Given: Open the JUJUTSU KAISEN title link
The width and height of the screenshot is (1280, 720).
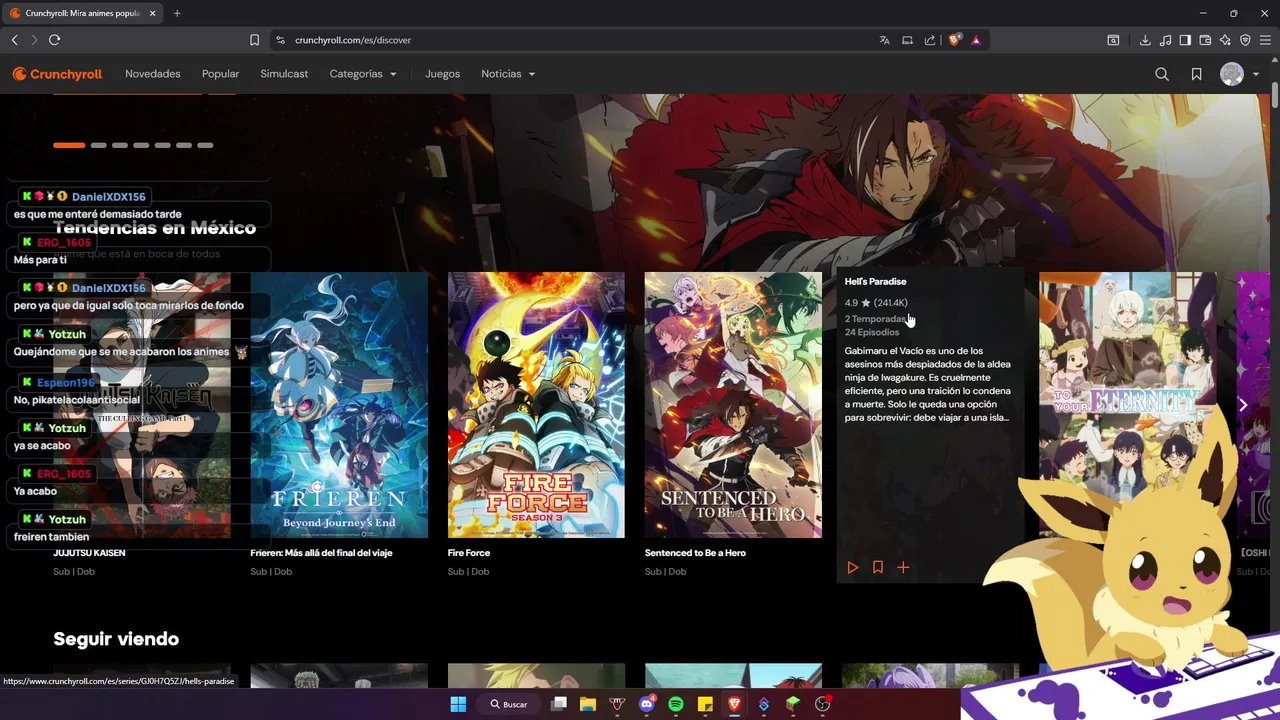Looking at the screenshot, I should tap(89, 553).
